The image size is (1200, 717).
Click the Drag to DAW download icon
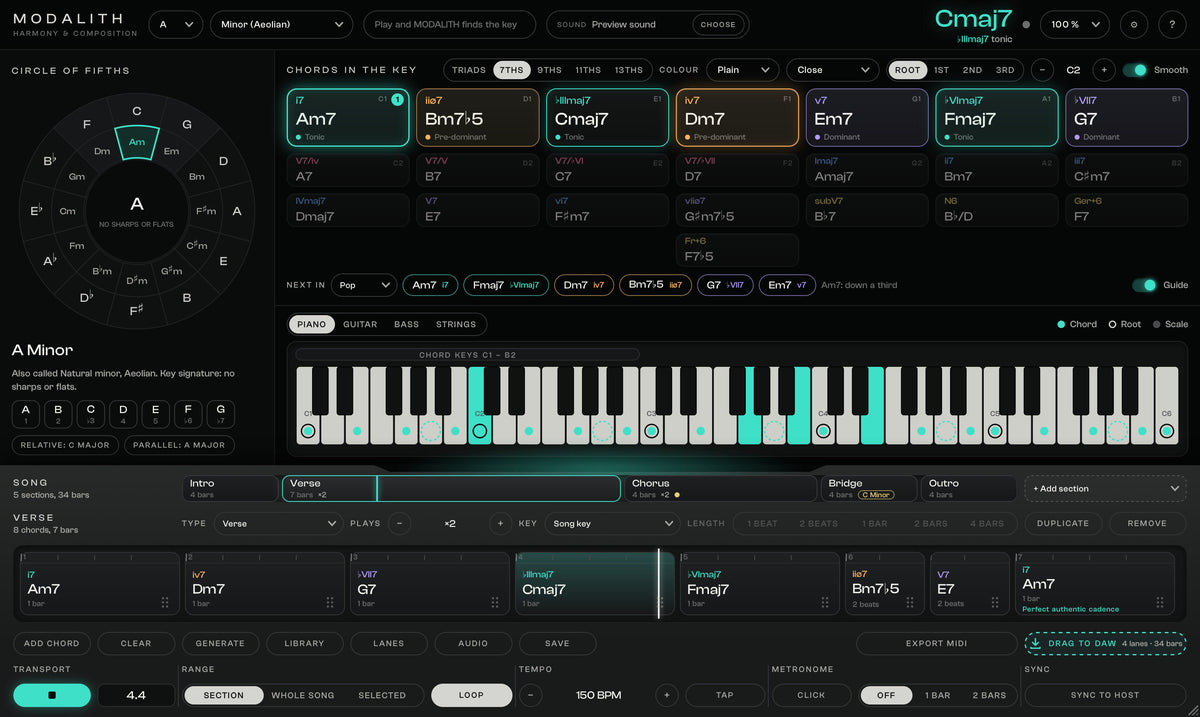(x=1035, y=643)
